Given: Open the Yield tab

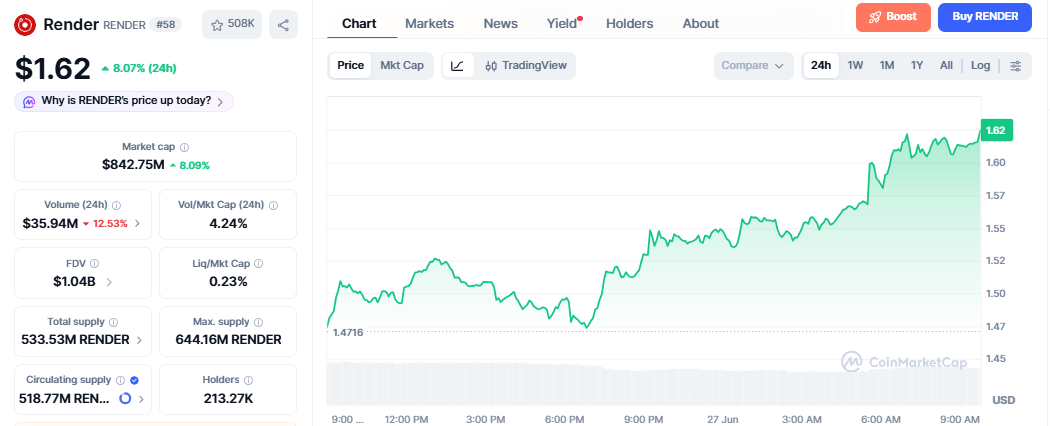Looking at the screenshot, I should pyautogui.click(x=562, y=23).
